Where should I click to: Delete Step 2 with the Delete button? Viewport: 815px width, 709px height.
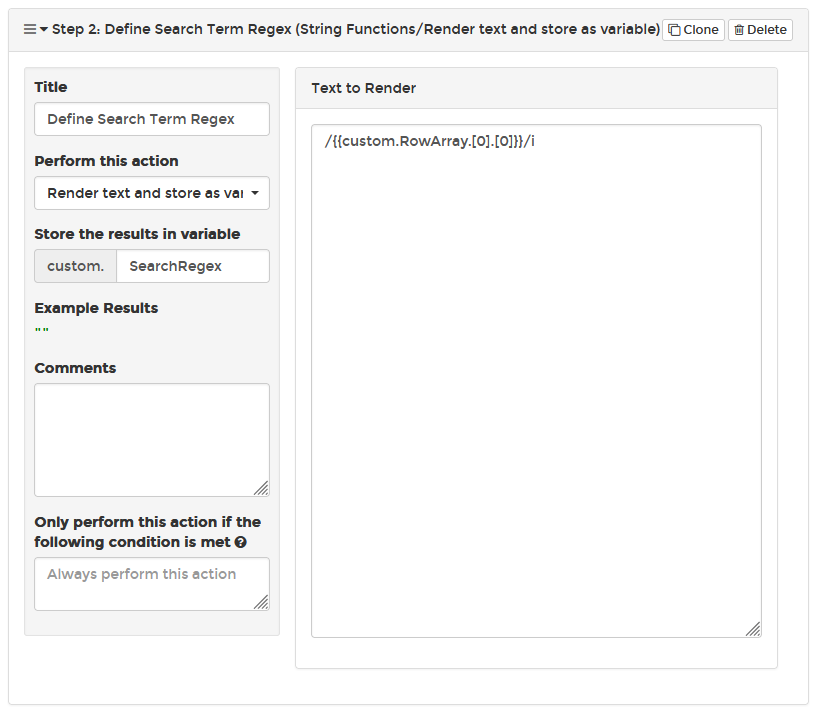760,30
